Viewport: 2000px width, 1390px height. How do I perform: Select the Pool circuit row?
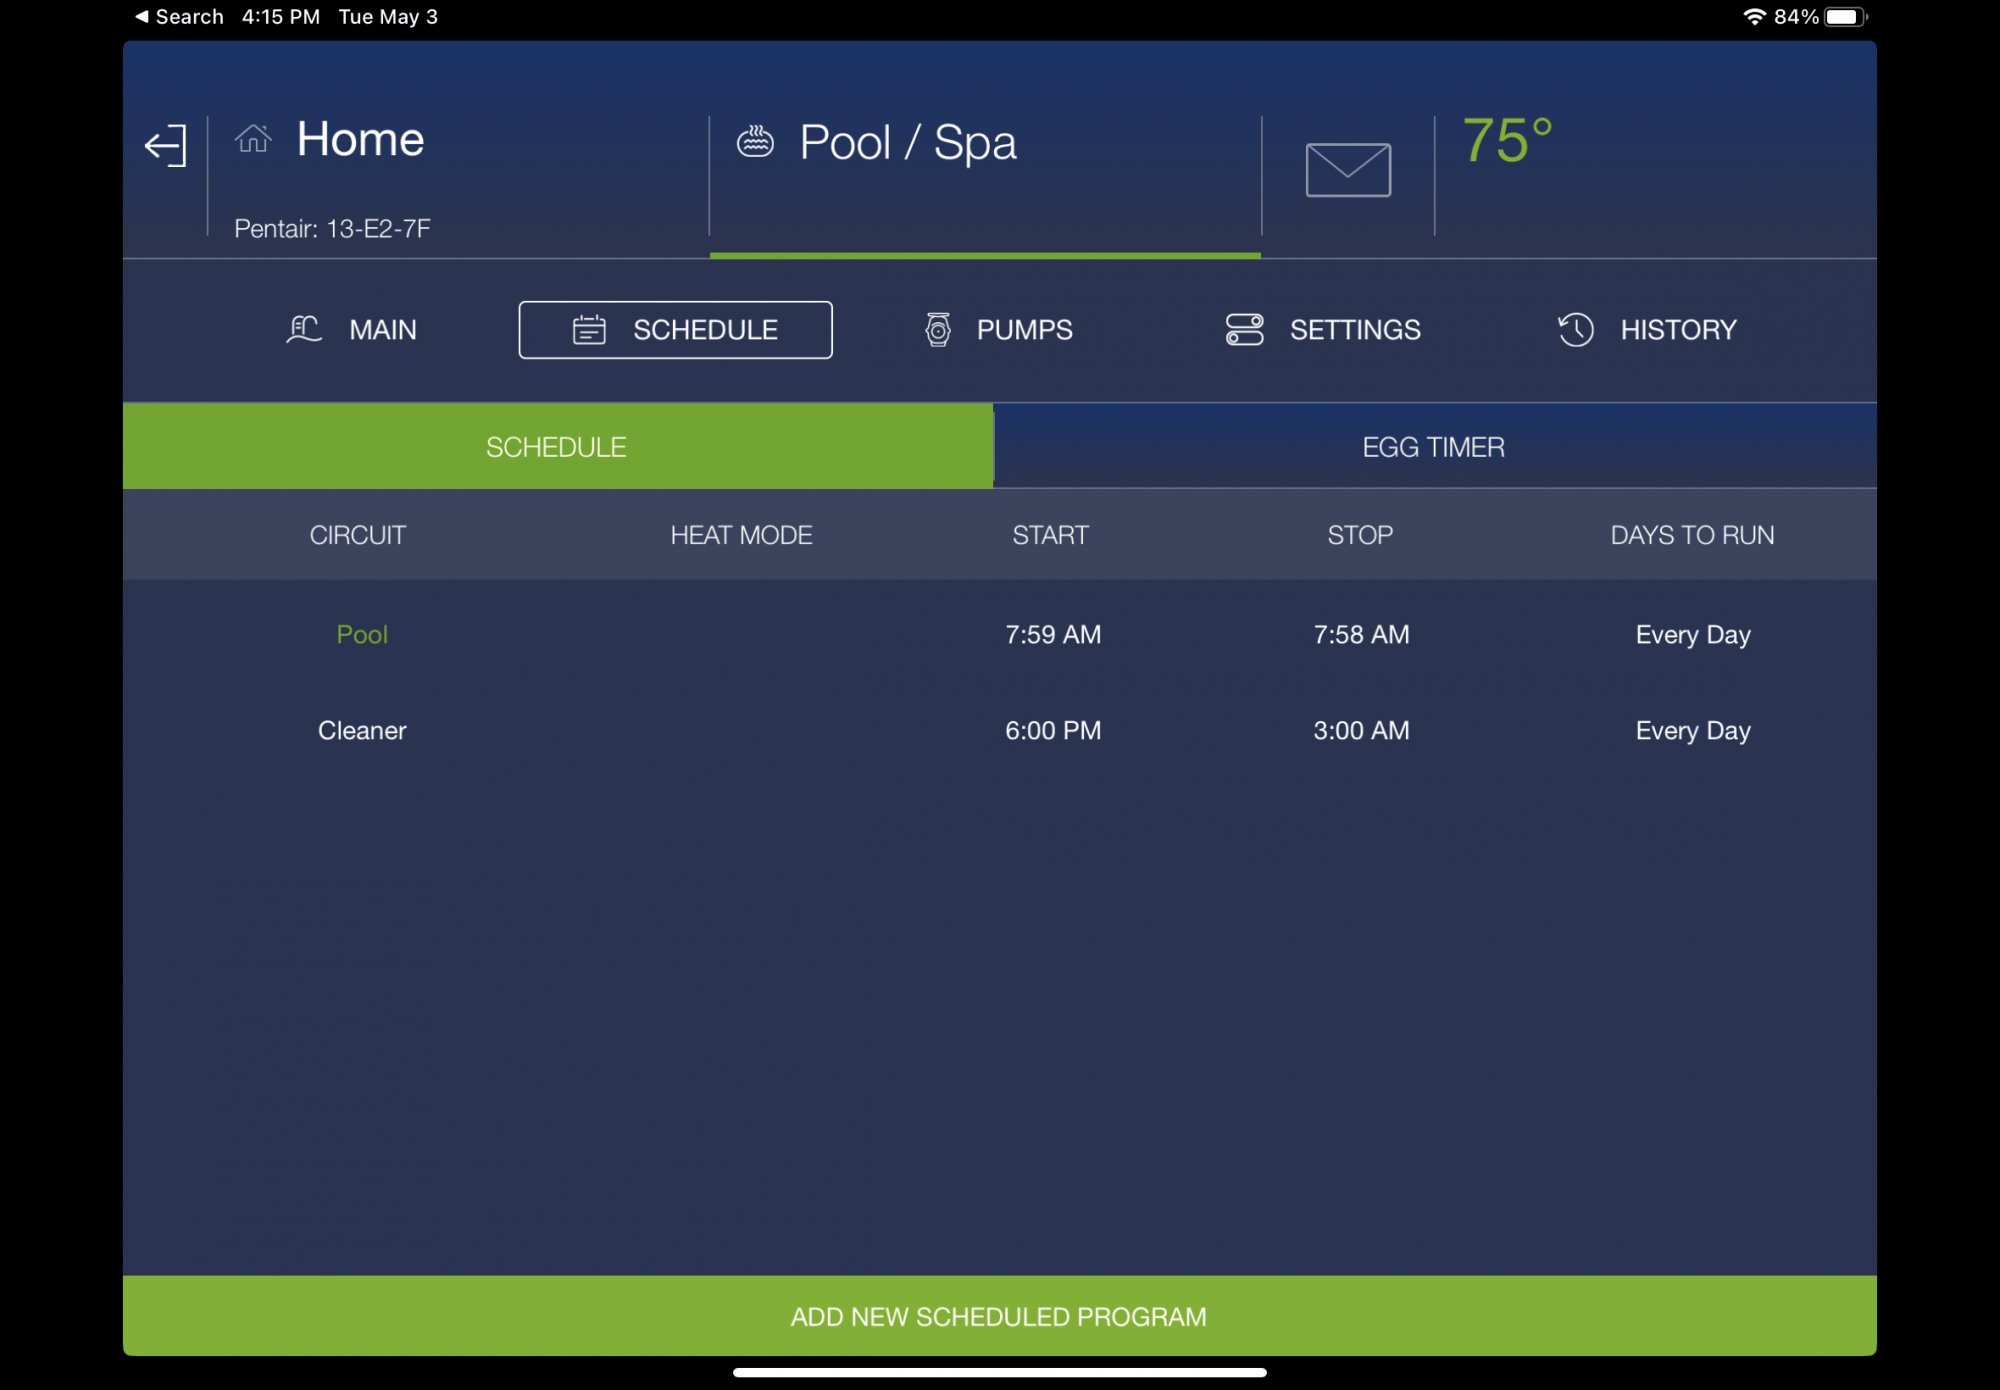[x=999, y=634]
